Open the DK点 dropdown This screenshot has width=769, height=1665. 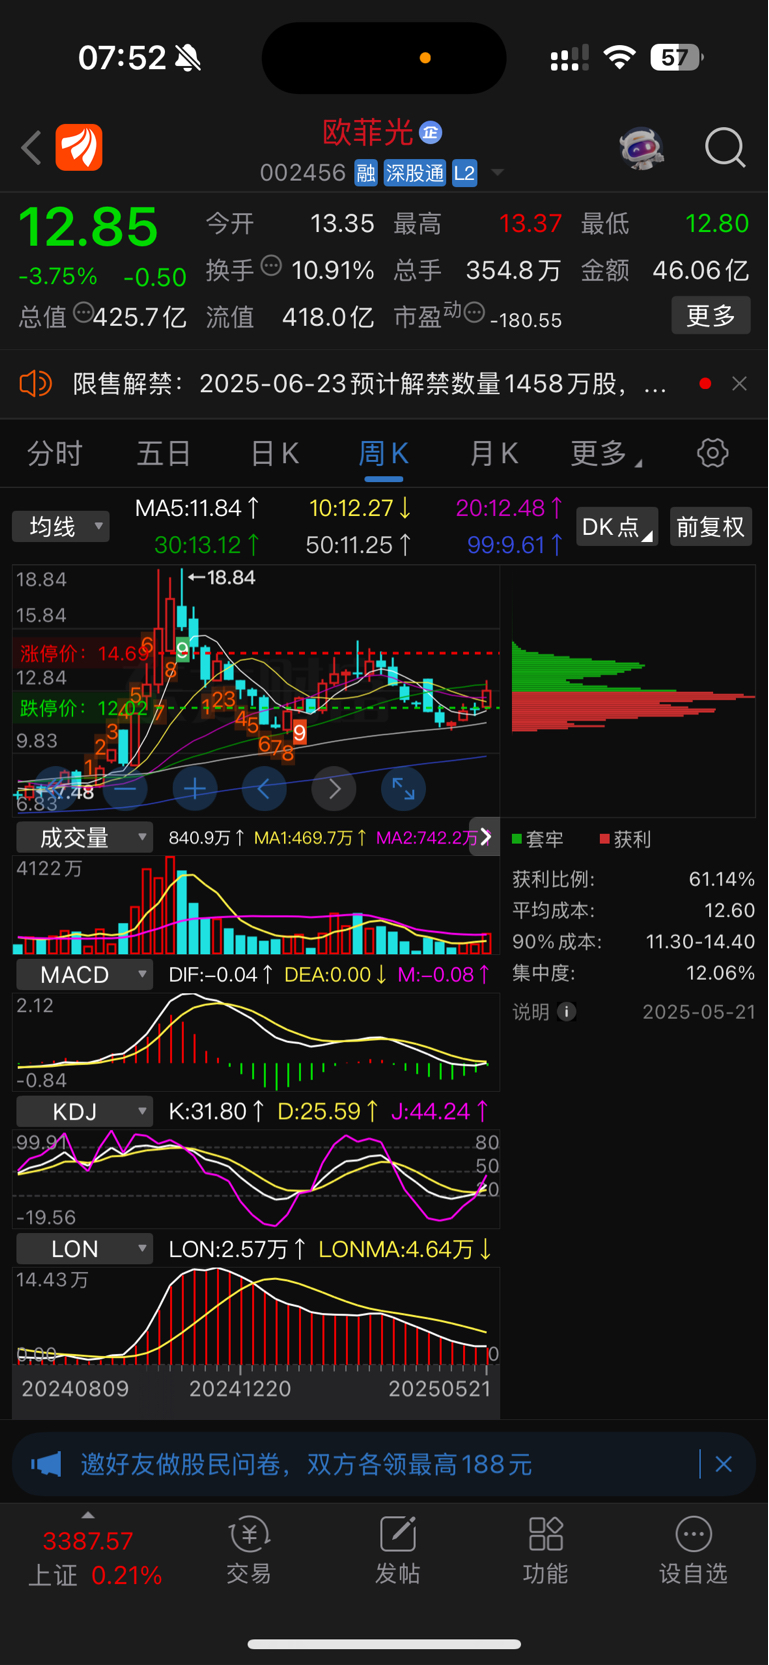pos(617,527)
